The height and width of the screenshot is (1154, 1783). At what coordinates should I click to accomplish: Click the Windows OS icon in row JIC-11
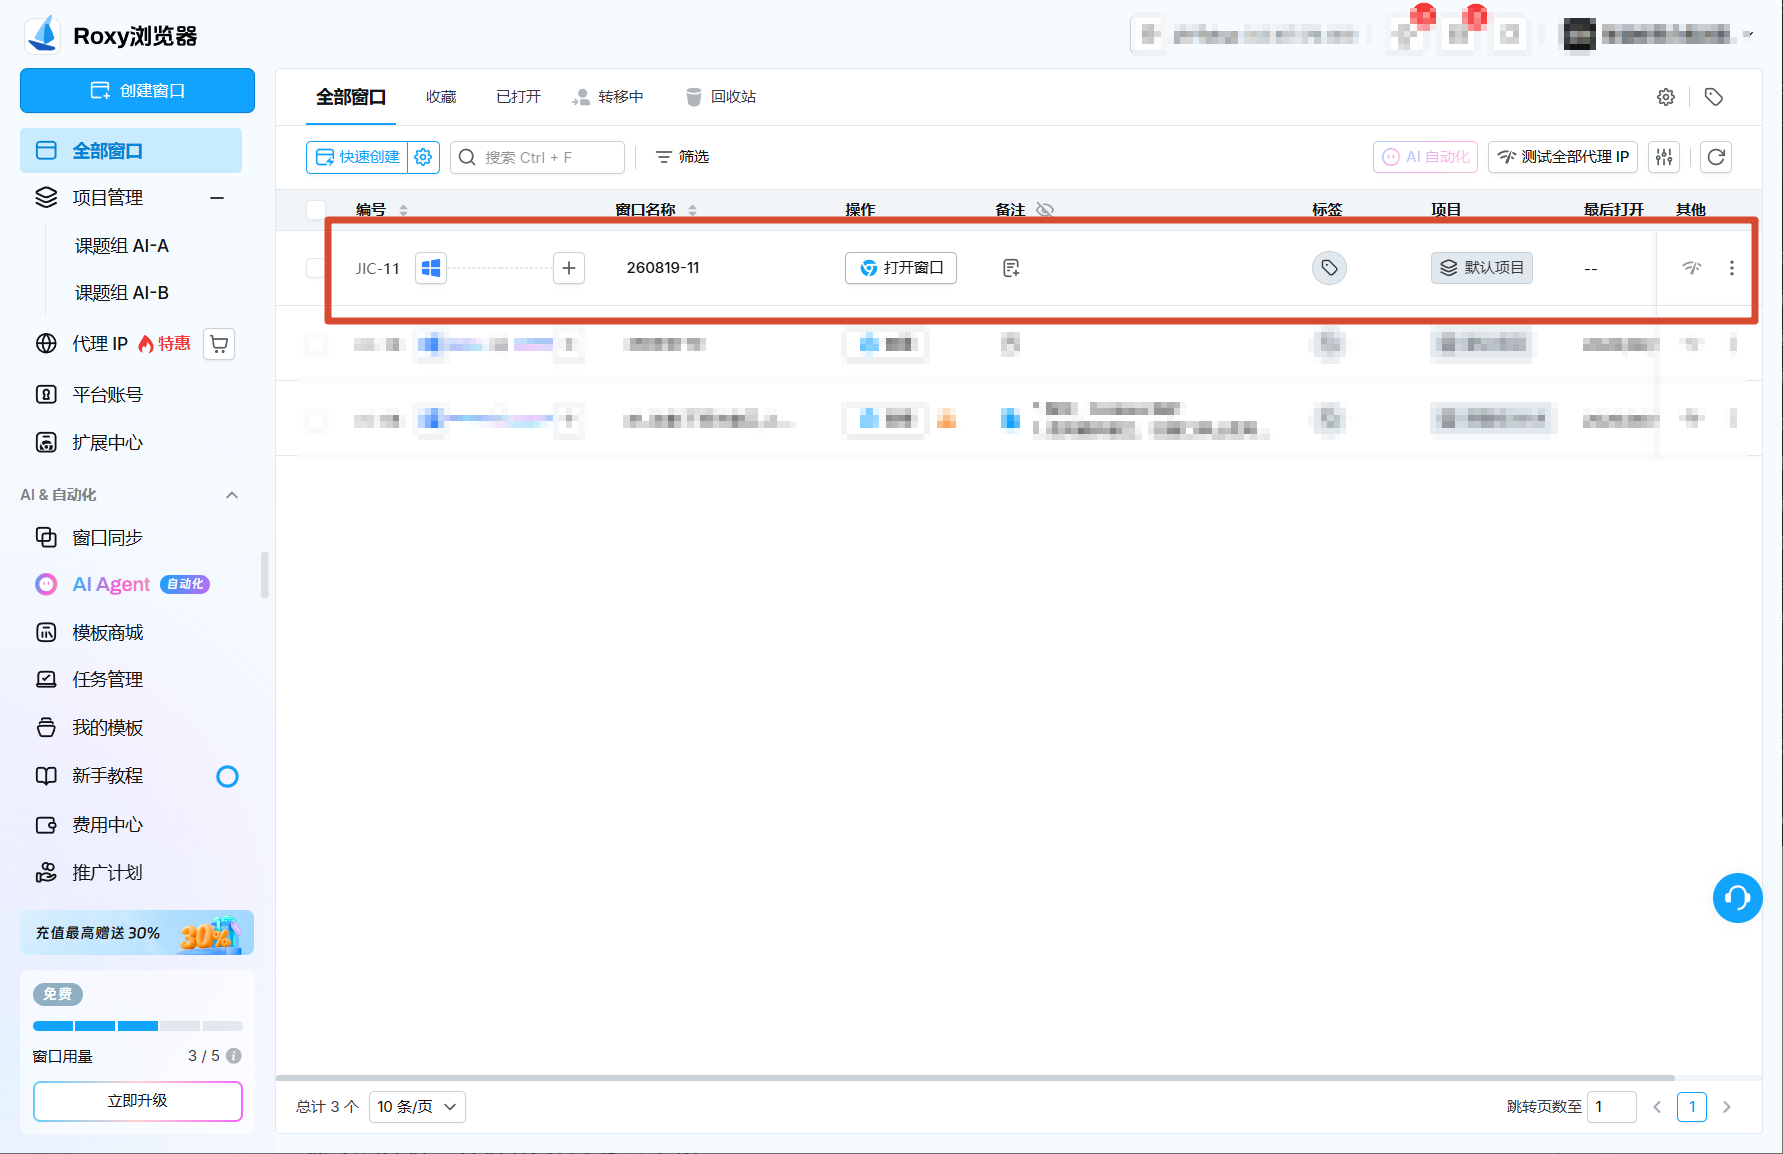pyautogui.click(x=431, y=268)
